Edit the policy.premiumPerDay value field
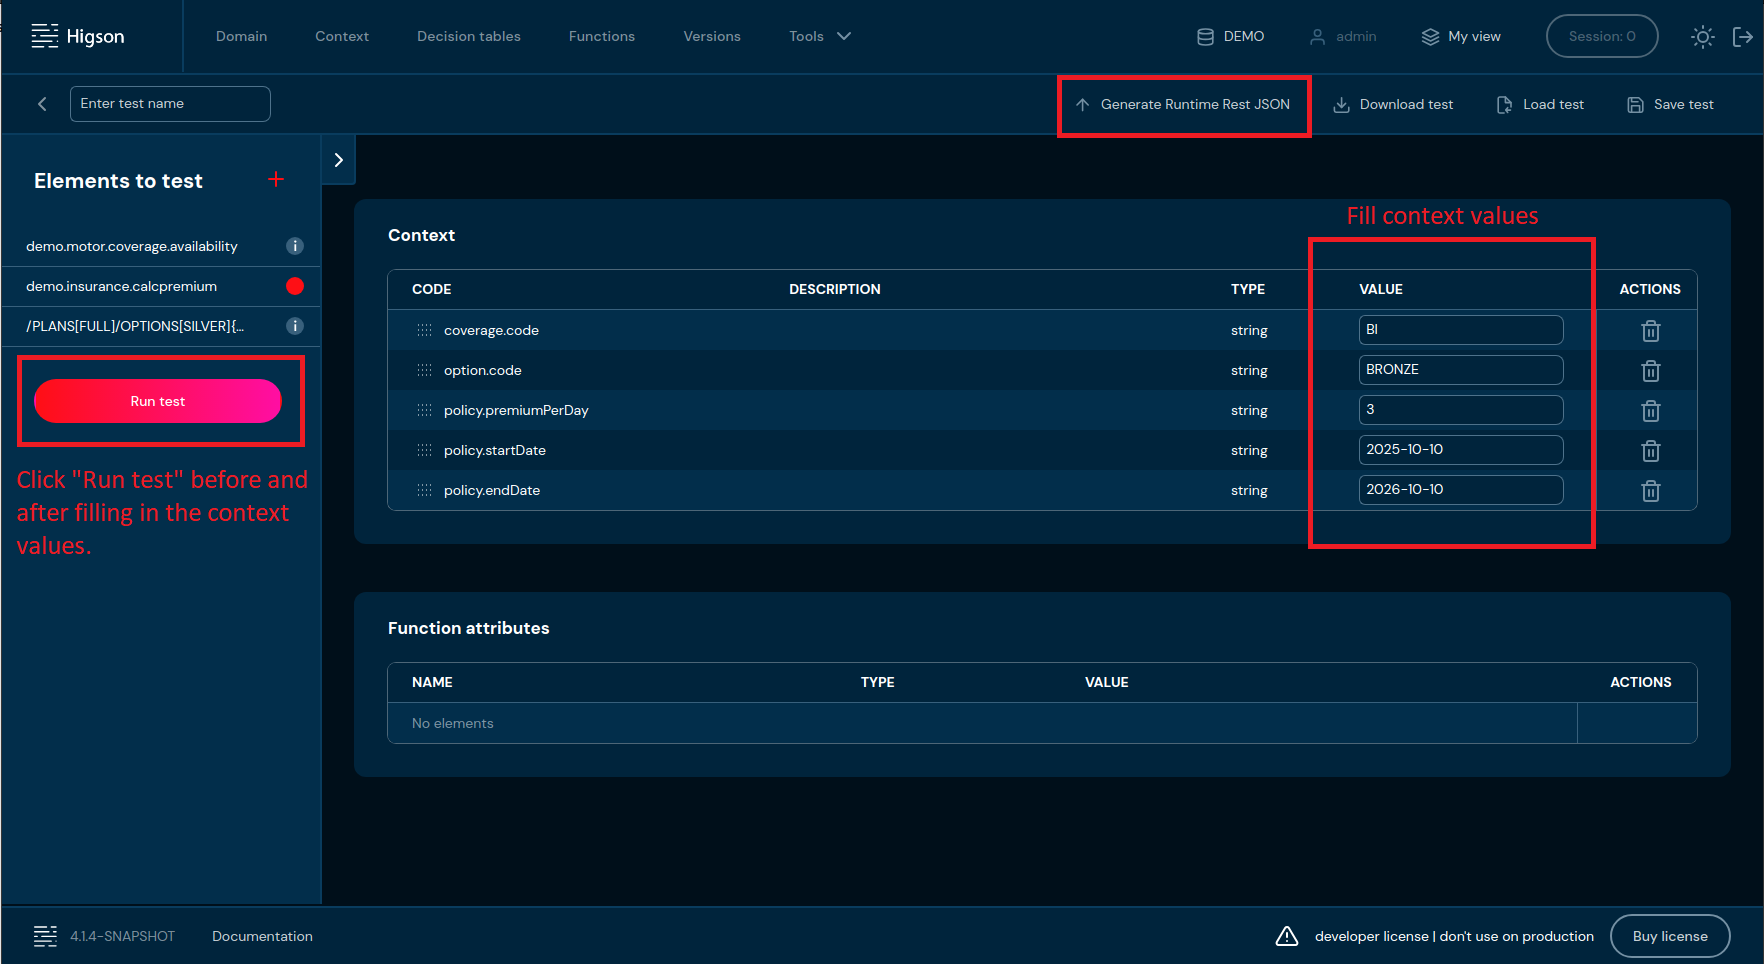The image size is (1764, 964). click(1461, 410)
